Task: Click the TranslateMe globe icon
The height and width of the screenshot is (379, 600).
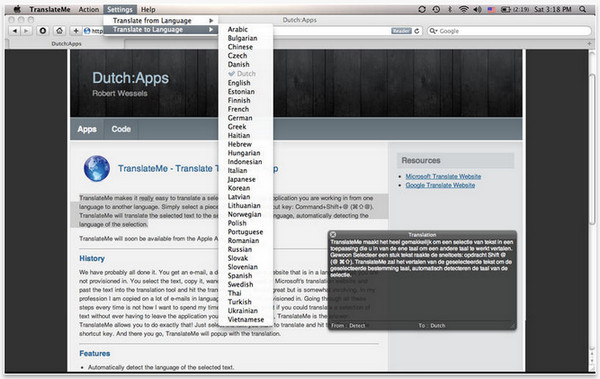Action: [96, 168]
